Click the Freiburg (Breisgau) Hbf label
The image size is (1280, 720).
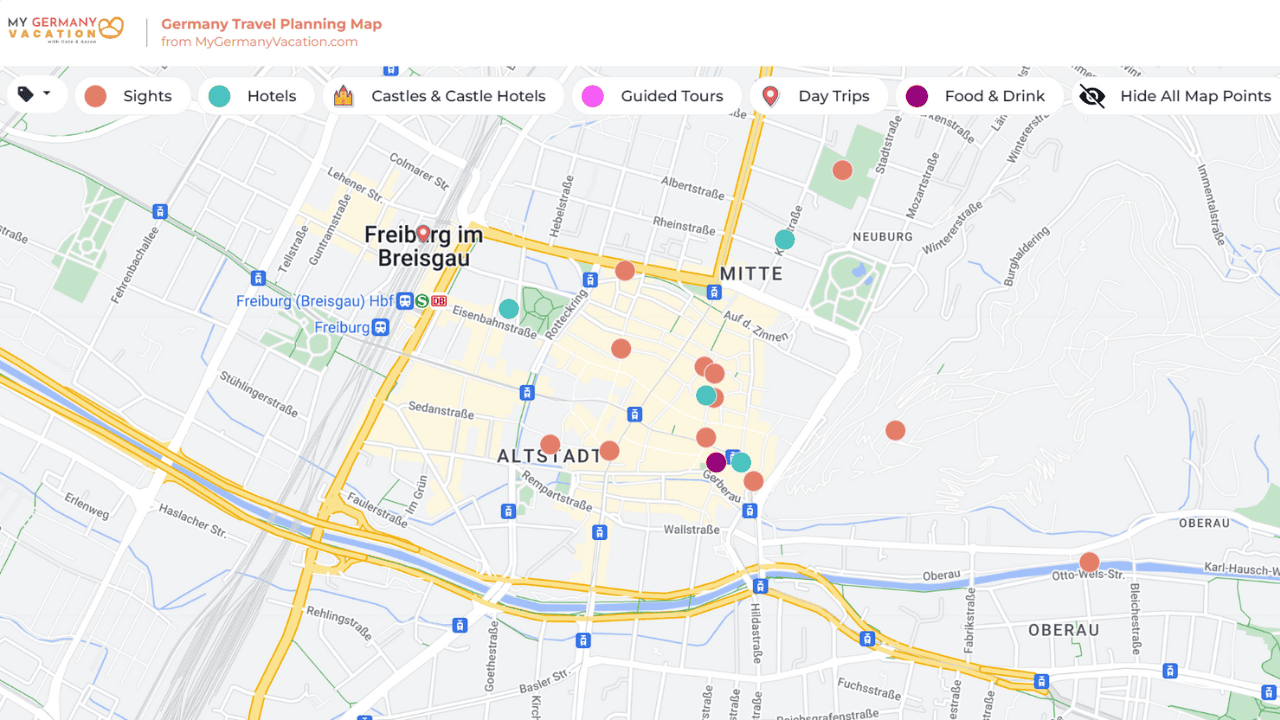314,301
